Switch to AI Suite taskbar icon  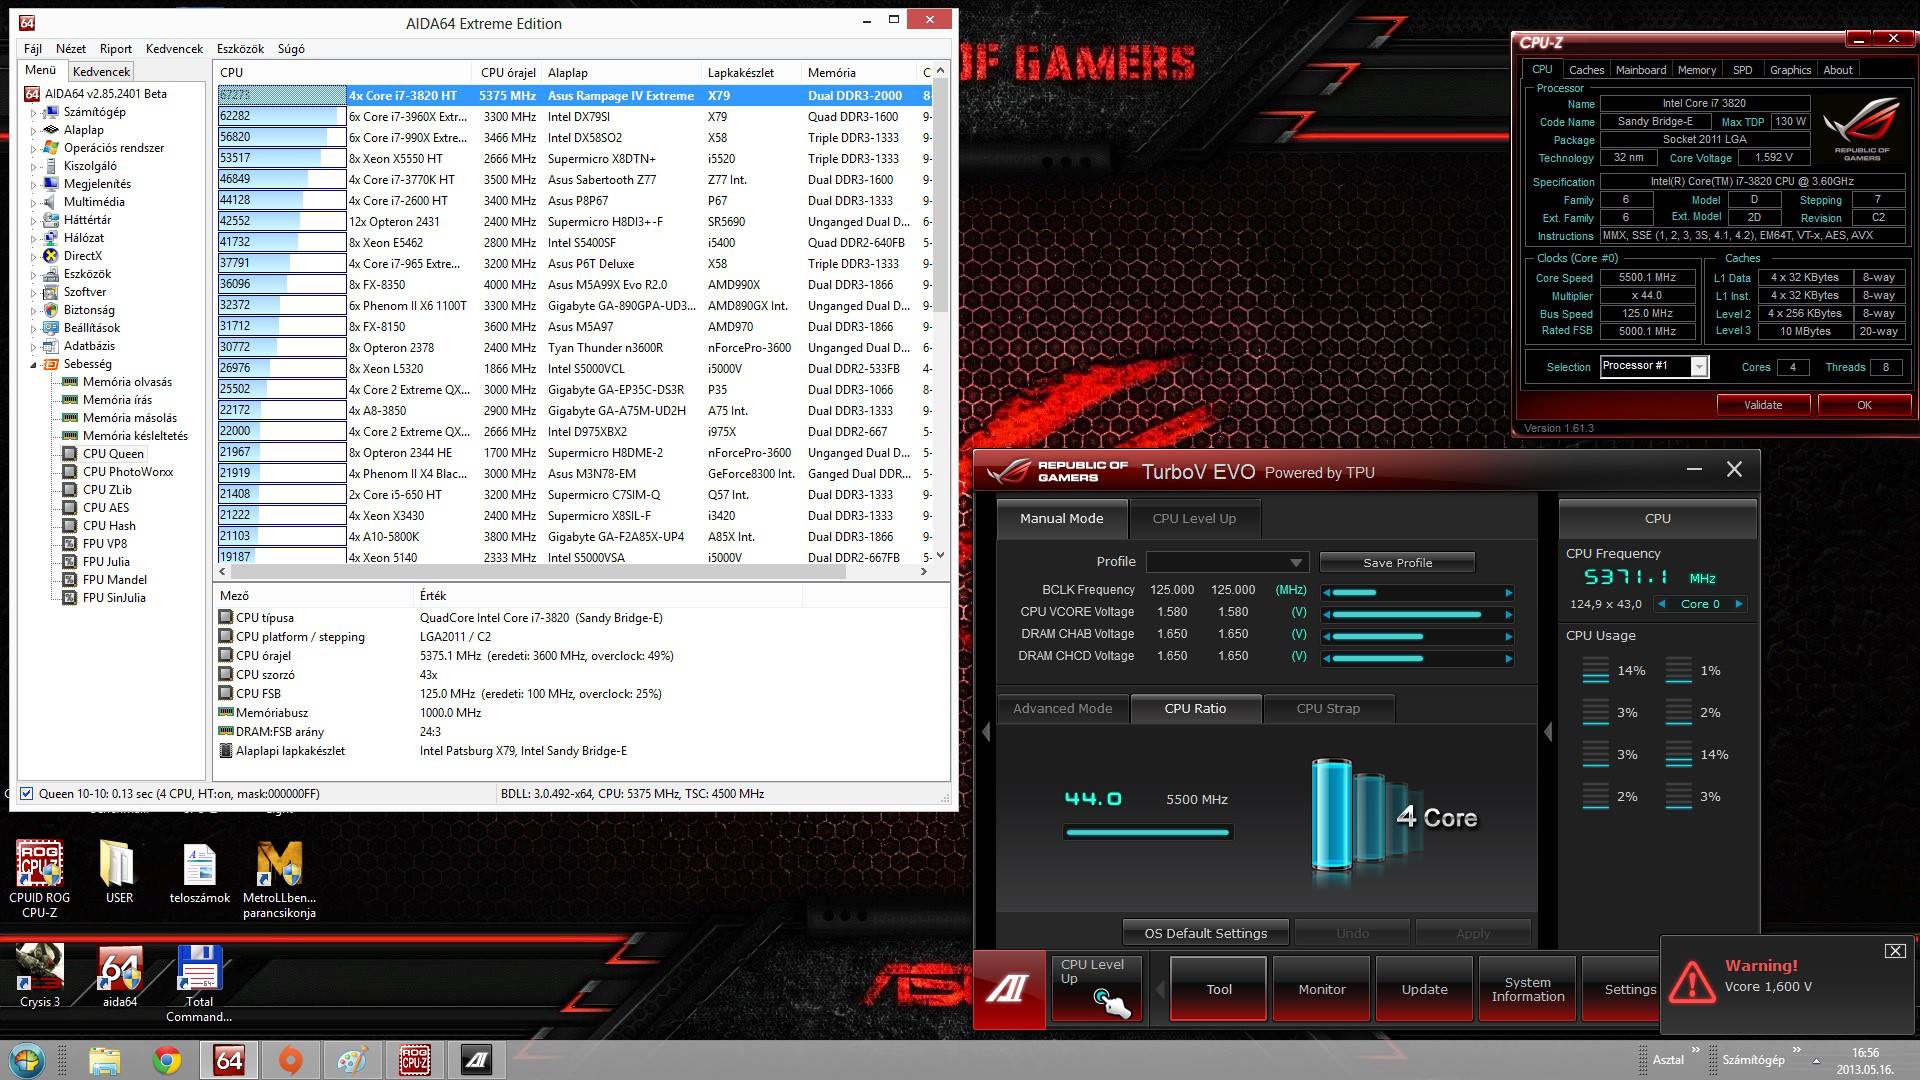pyautogui.click(x=476, y=1060)
